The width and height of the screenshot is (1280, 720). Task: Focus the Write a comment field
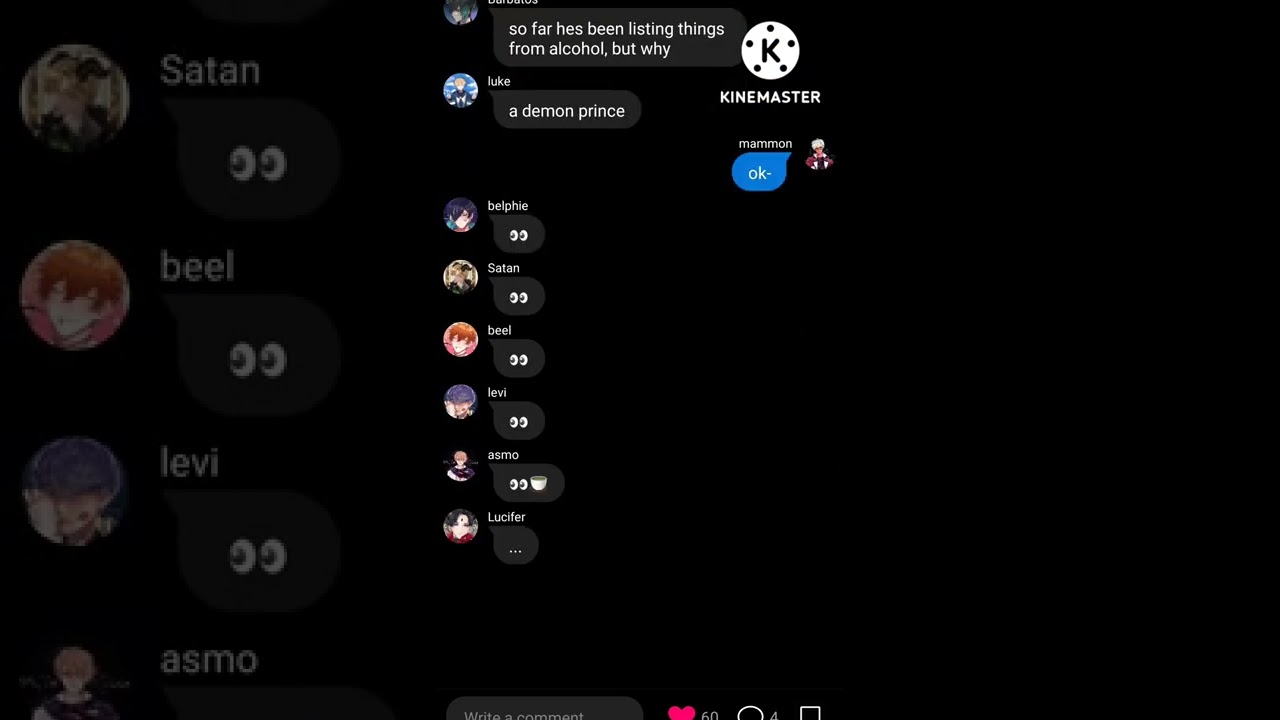544,709
